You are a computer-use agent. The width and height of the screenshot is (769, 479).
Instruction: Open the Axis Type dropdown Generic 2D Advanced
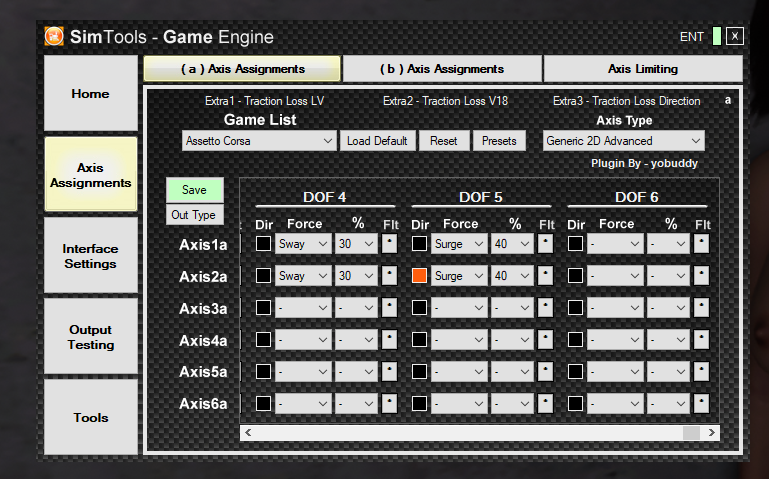point(623,141)
